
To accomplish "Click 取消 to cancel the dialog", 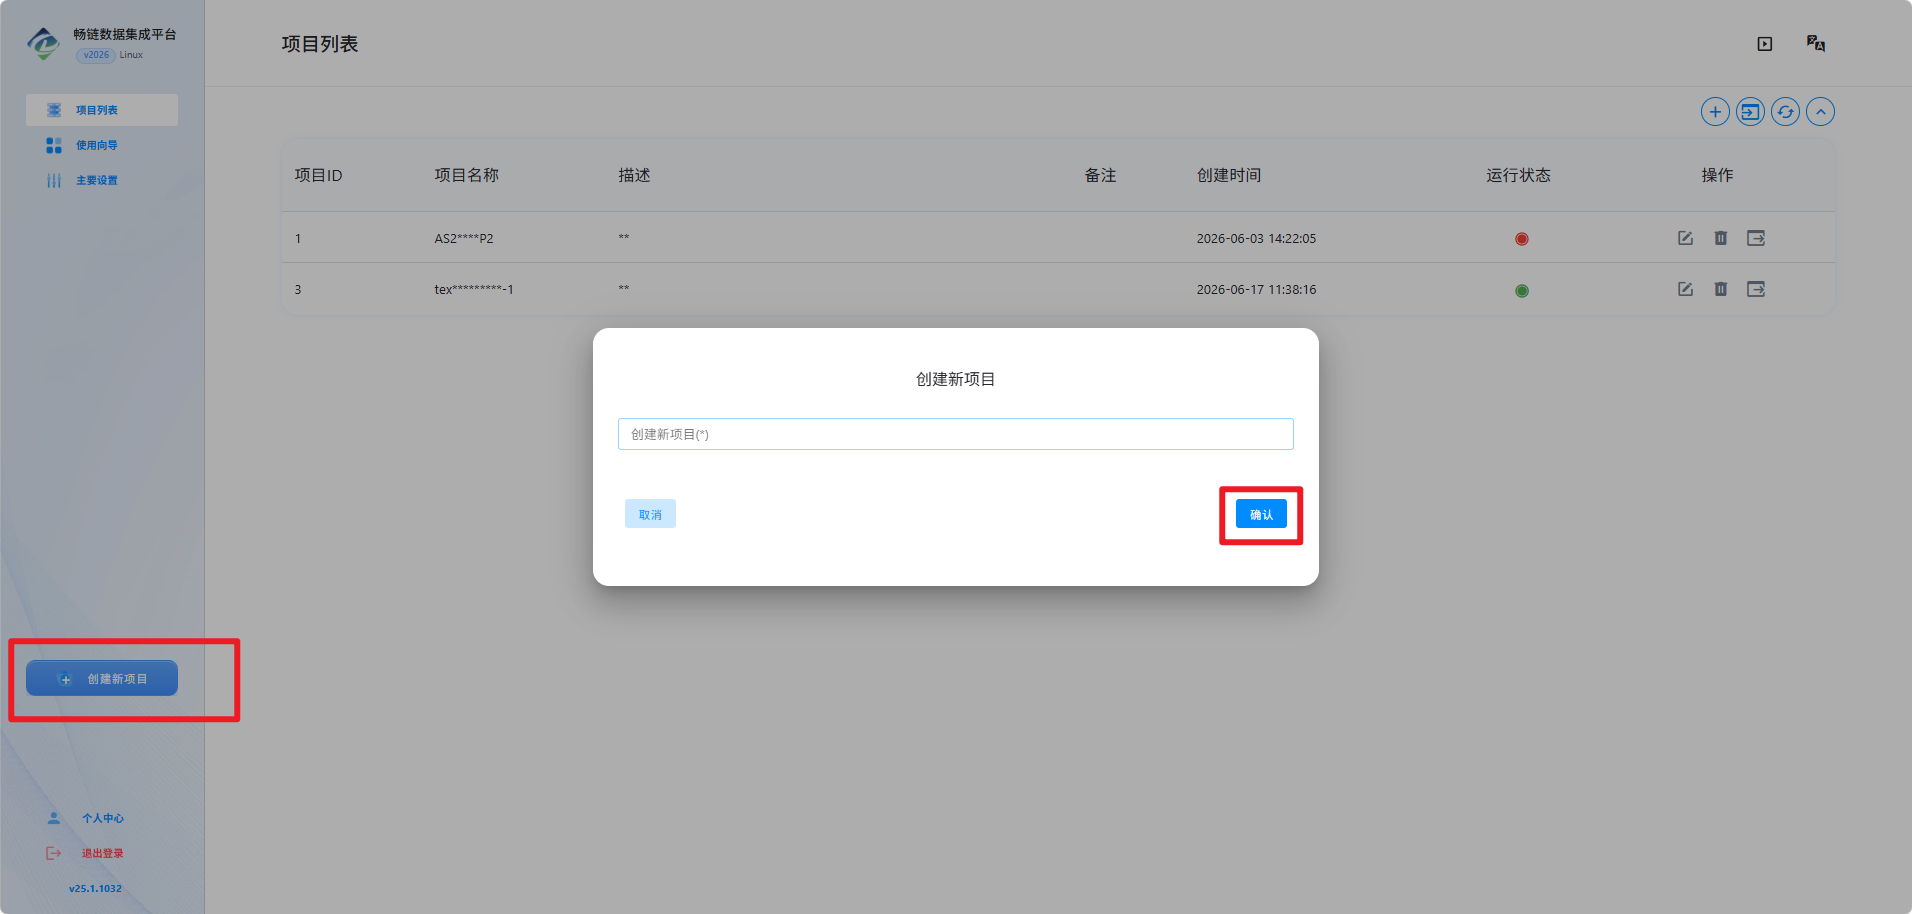I will pyautogui.click(x=650, y=514).
